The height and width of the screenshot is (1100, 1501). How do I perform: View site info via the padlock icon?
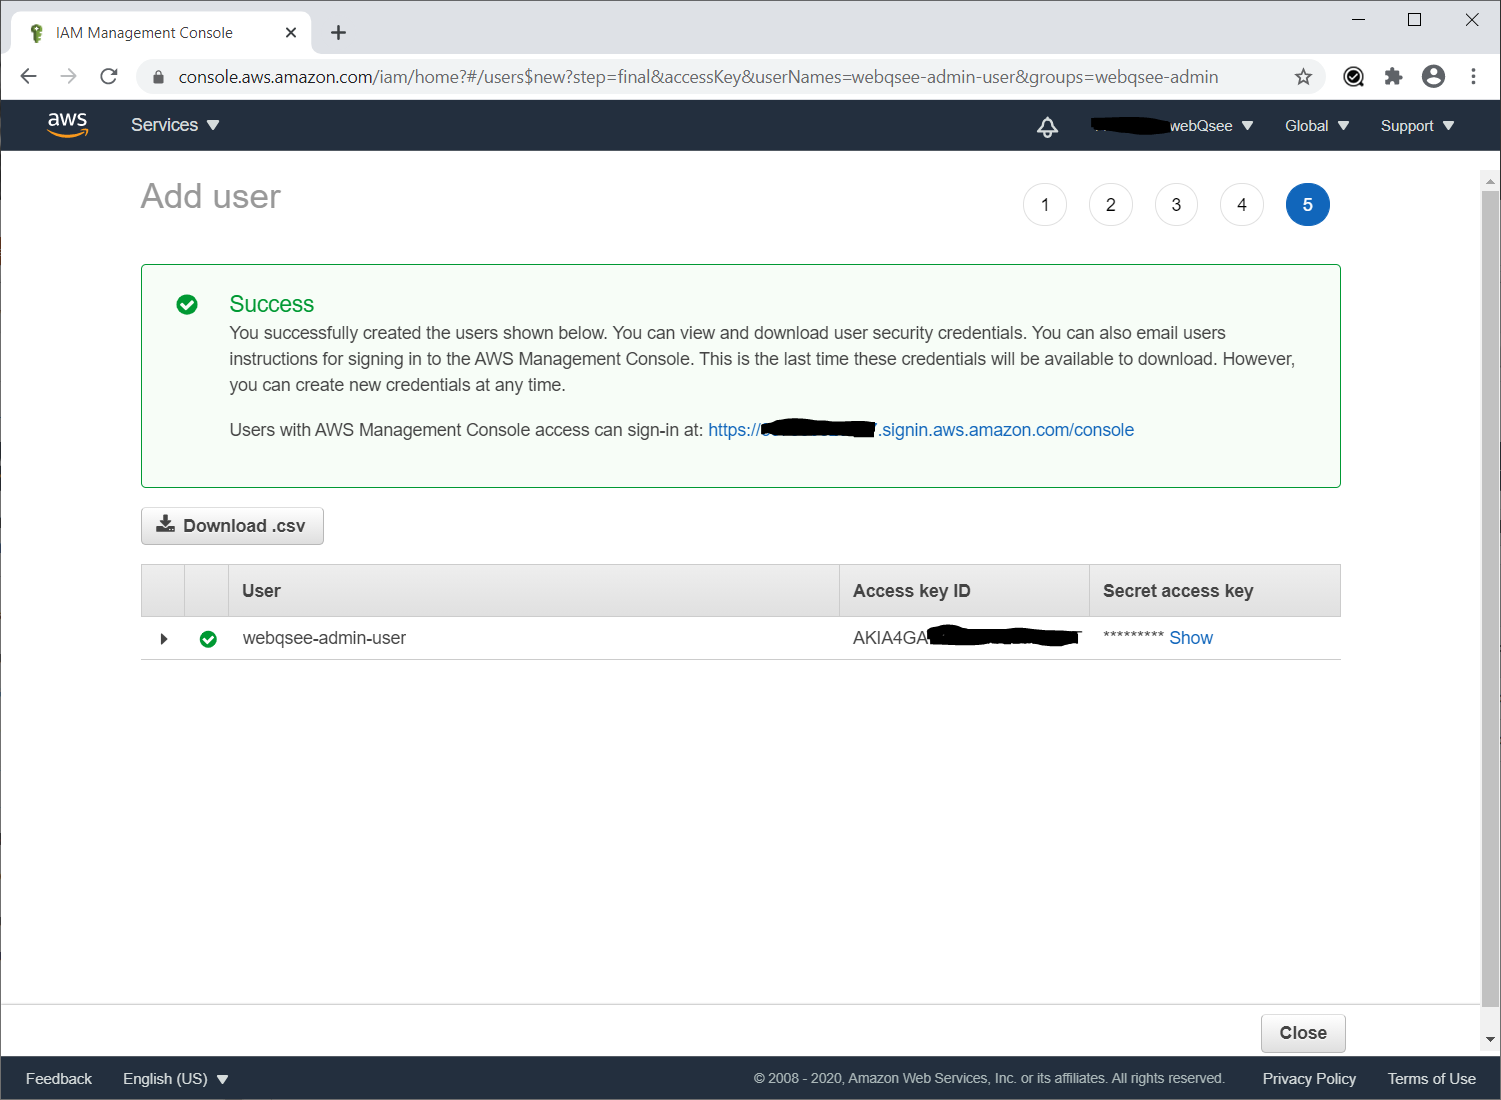click(x=158, y=77)
